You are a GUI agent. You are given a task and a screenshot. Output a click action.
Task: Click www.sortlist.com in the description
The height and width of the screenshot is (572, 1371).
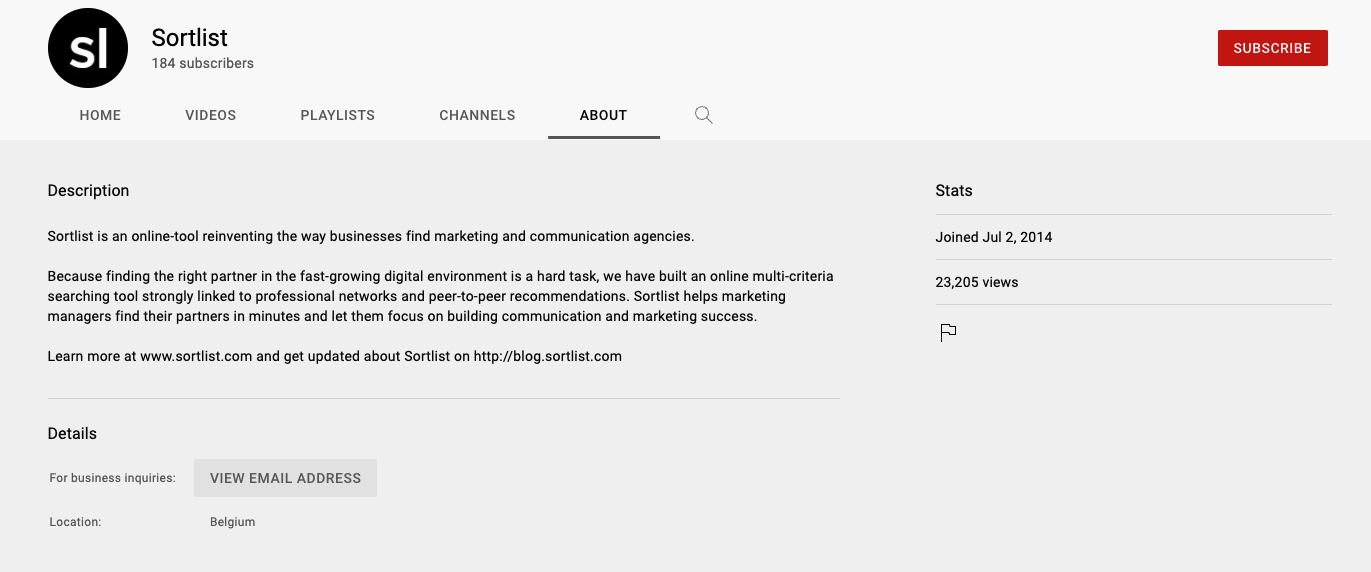pos(196,356)
